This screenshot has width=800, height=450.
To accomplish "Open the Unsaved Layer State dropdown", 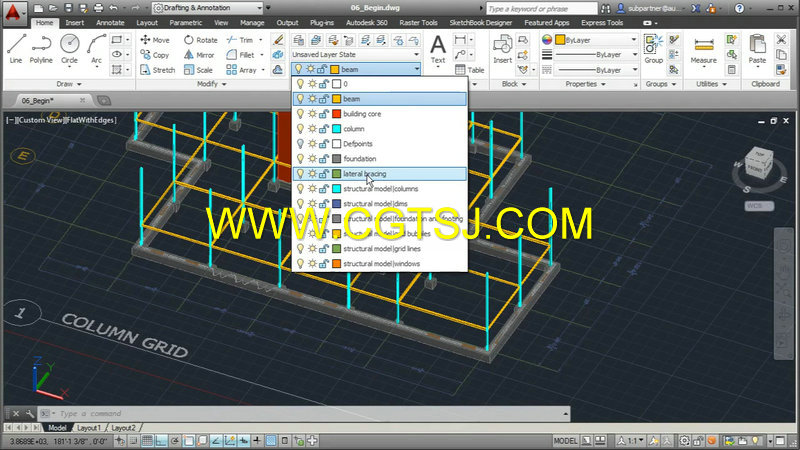I will 356,55.
